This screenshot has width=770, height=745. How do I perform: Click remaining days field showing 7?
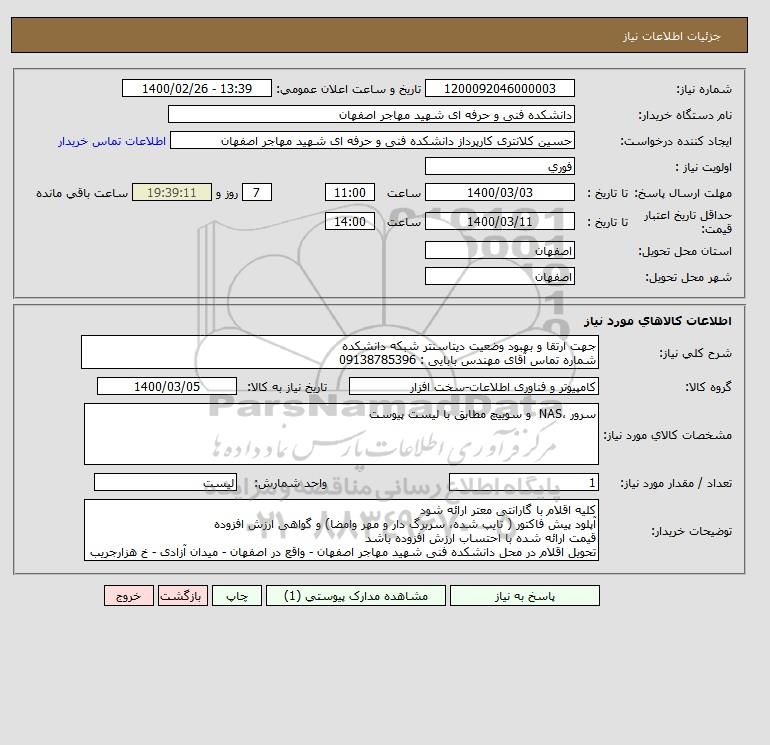[x=257, y=193]
